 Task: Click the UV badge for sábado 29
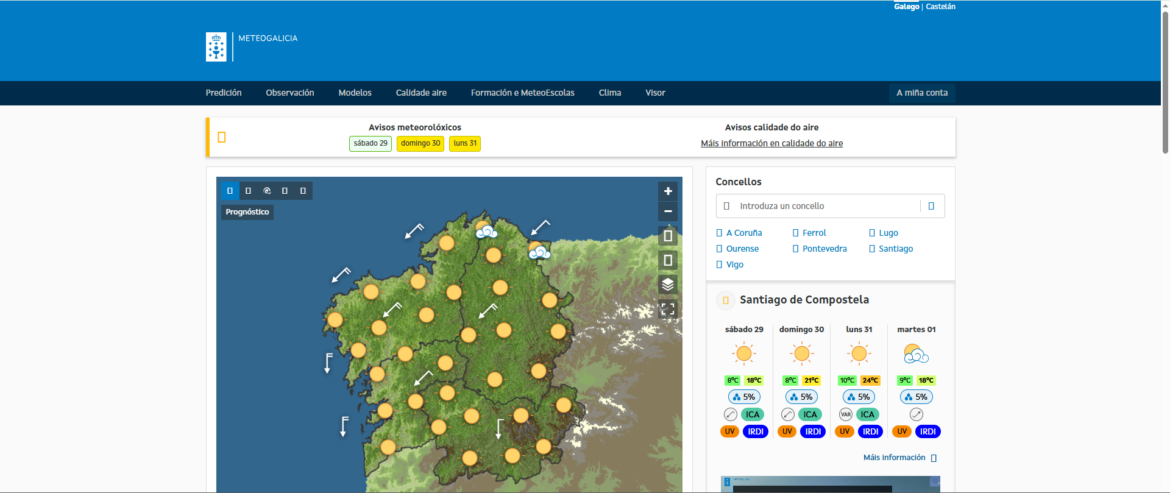[x=730, y=431]
